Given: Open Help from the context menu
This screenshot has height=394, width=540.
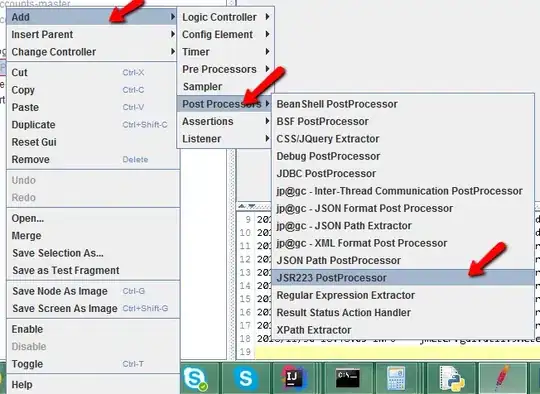Looking at the screenshot, I should [93, 385].
